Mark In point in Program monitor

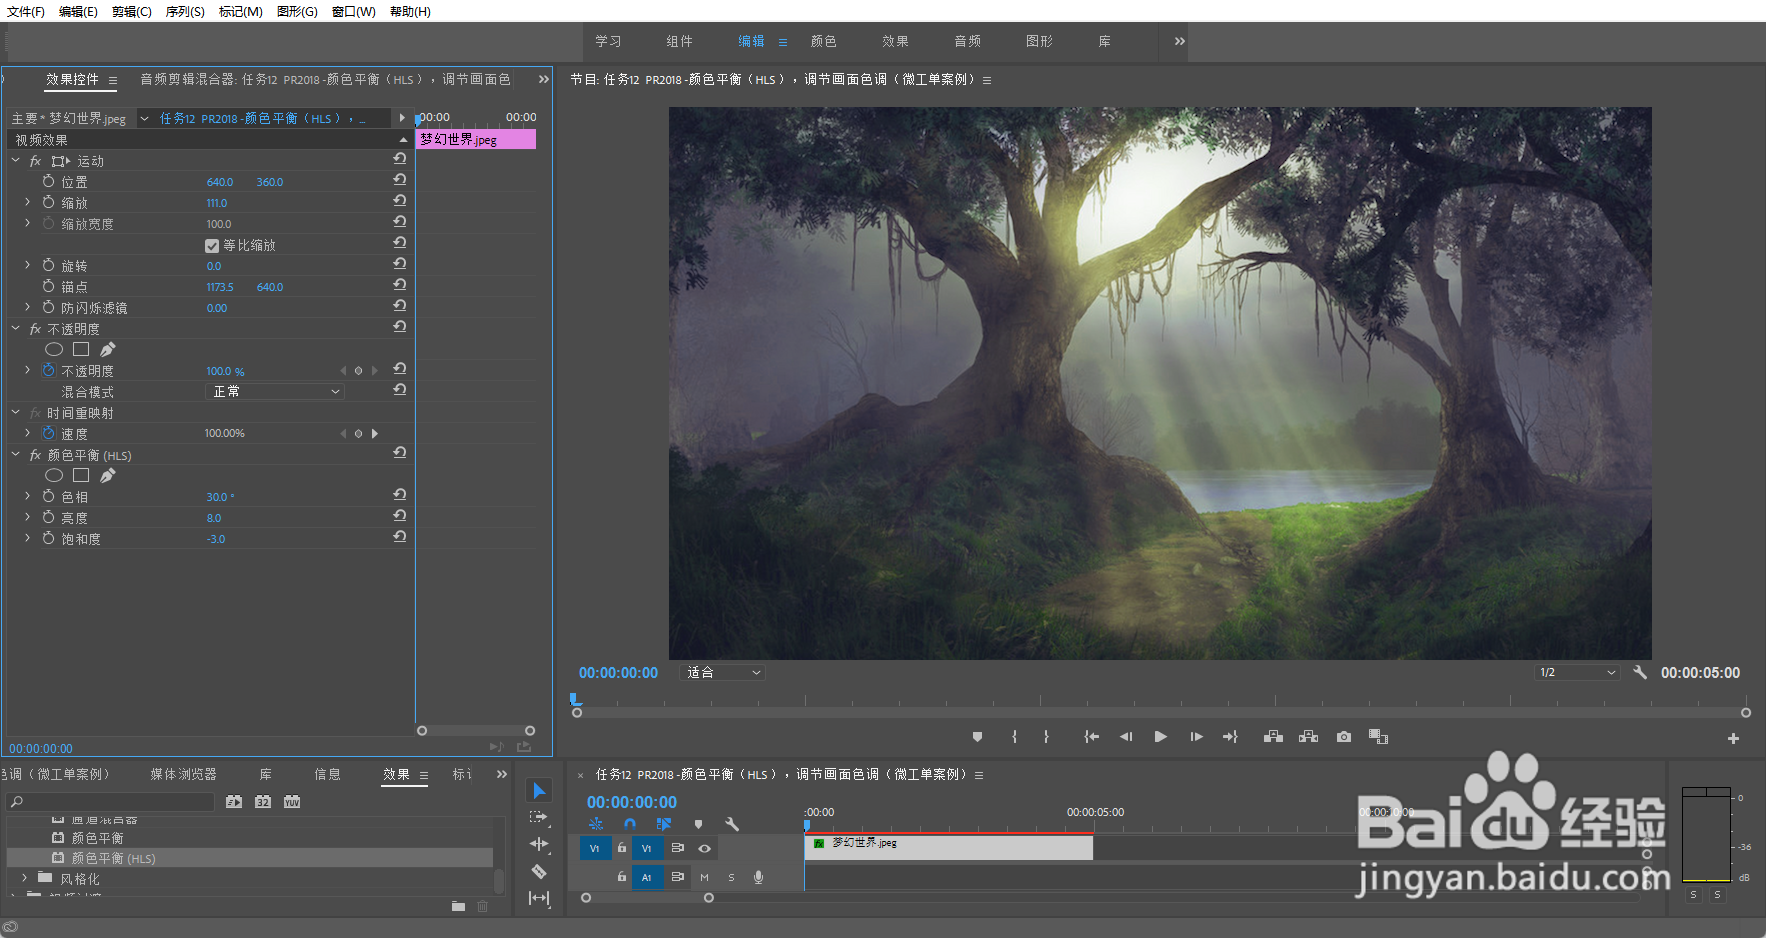(x=1014, y=737)
